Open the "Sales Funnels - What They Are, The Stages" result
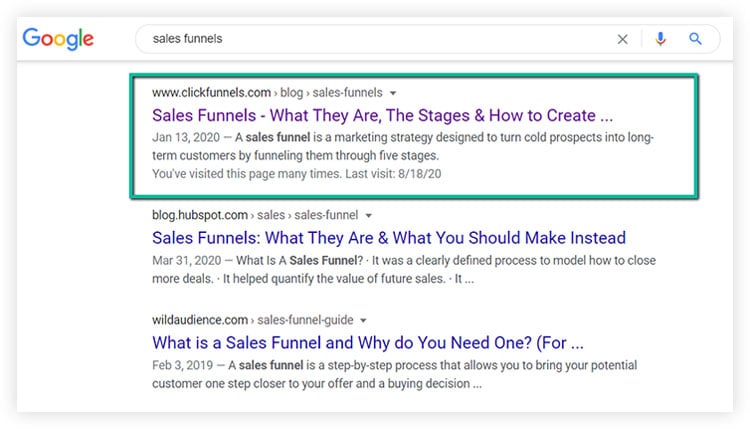The image size is (750, 429). (x=382, y=115)
